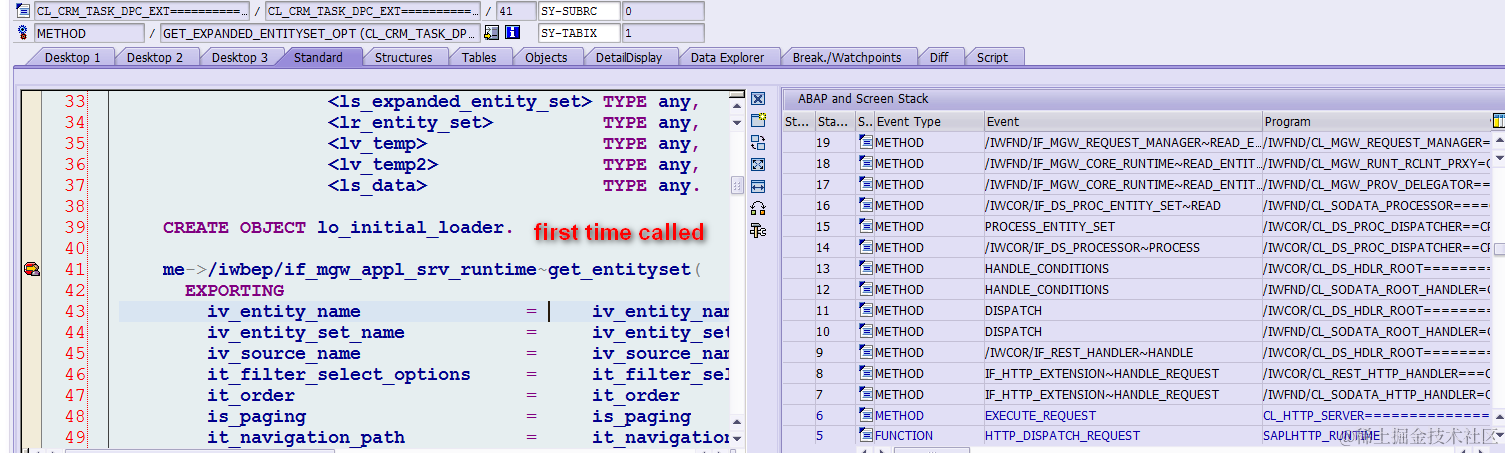Viewport: 1505px width, 453px height.
Task: Click the stack icon in row 10
Action: click(865, 331)
